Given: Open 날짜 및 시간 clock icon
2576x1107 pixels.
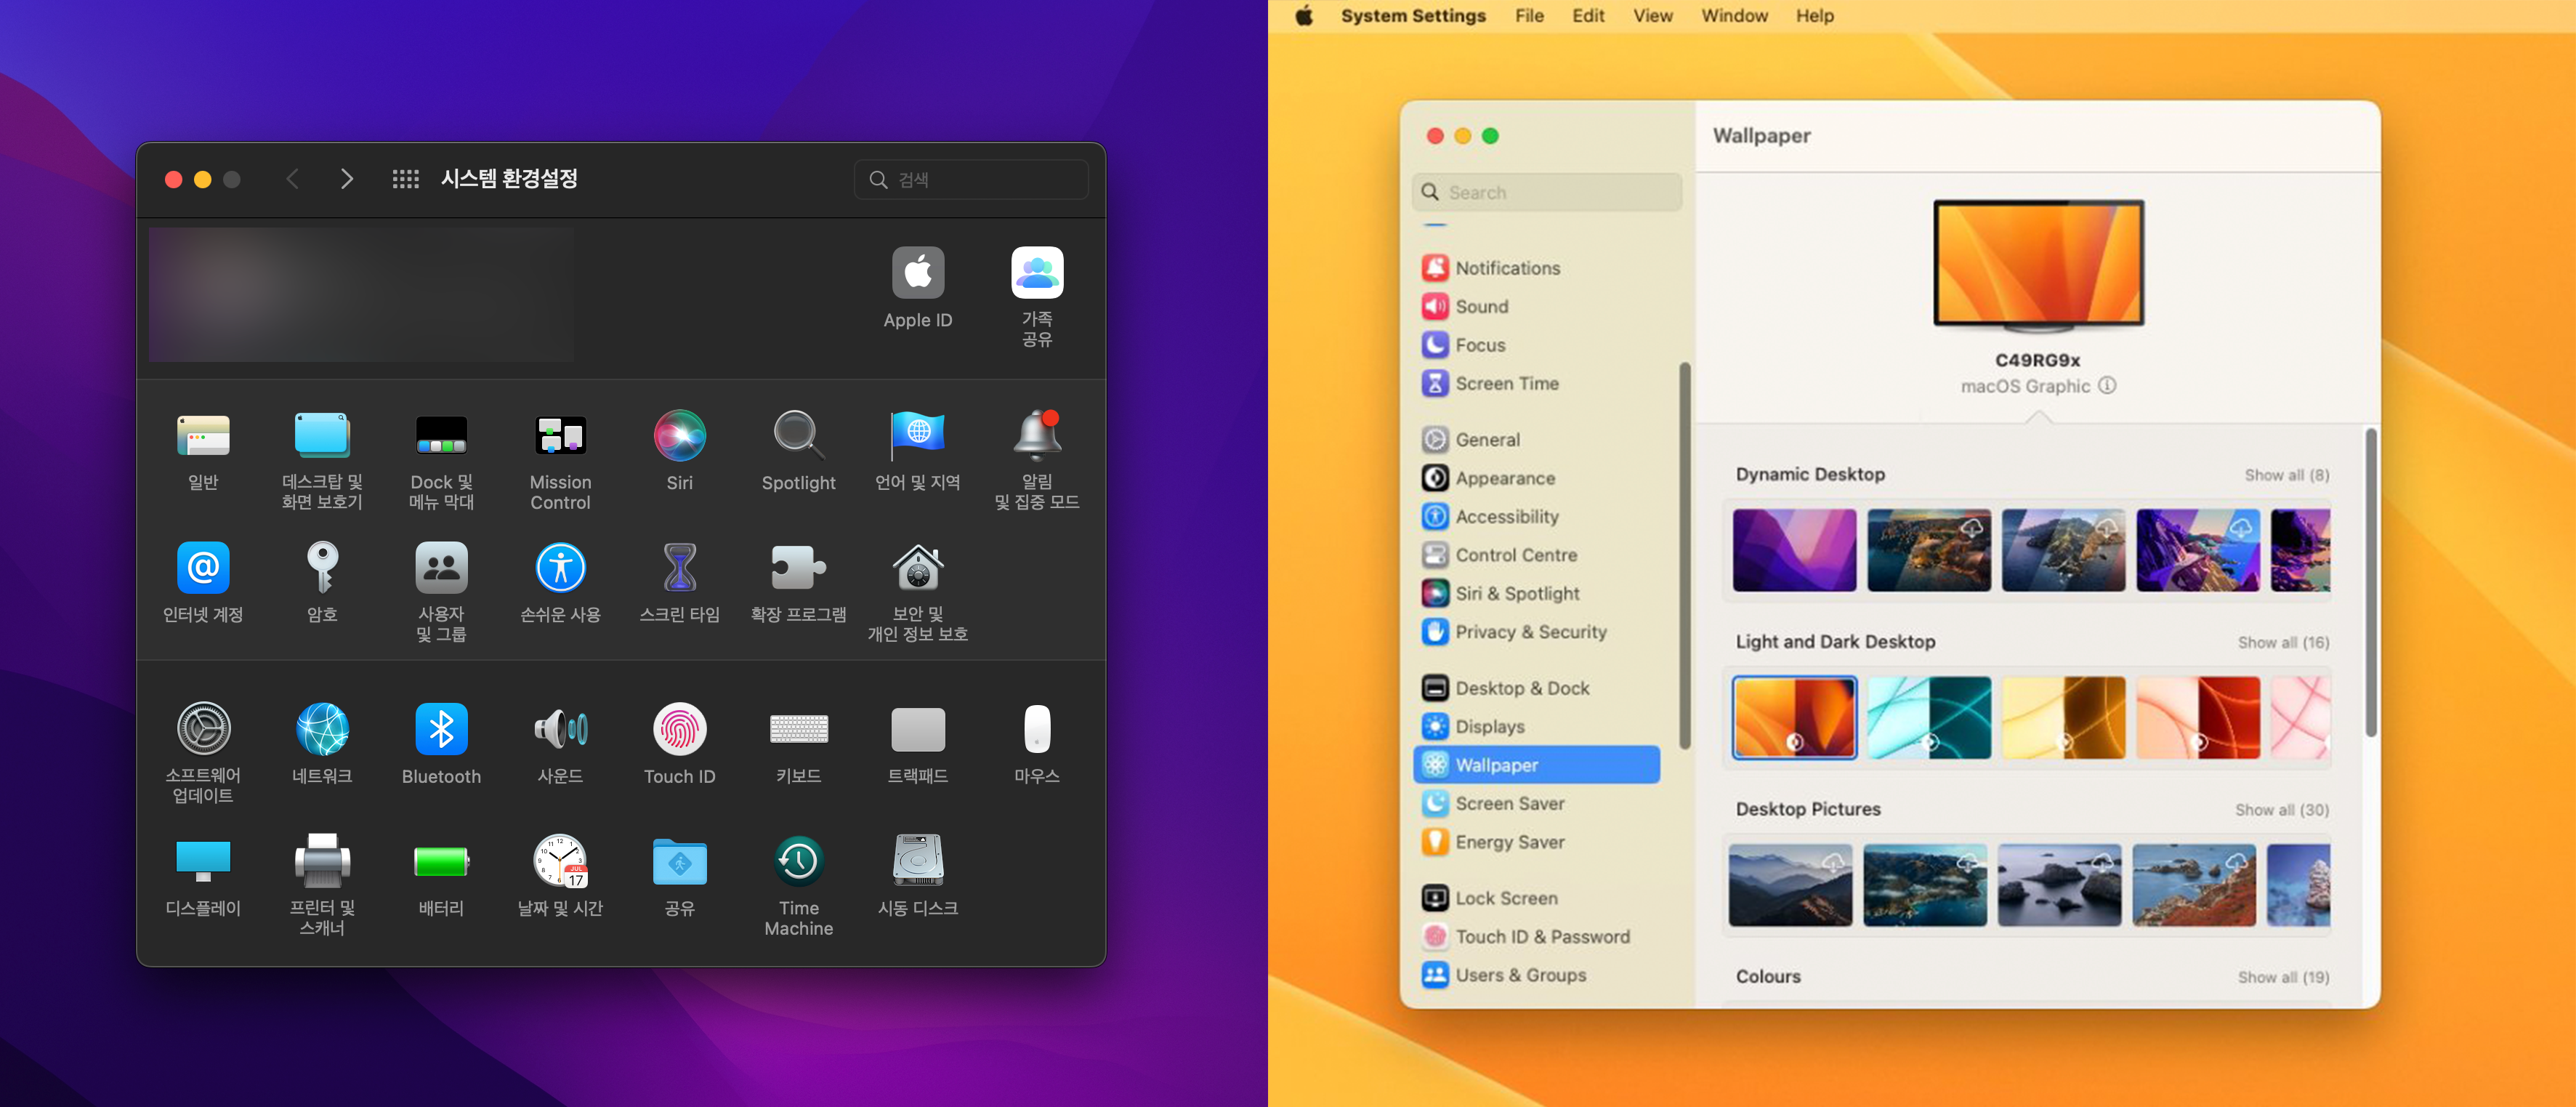Looking at the screenshot, I should 560,860.
